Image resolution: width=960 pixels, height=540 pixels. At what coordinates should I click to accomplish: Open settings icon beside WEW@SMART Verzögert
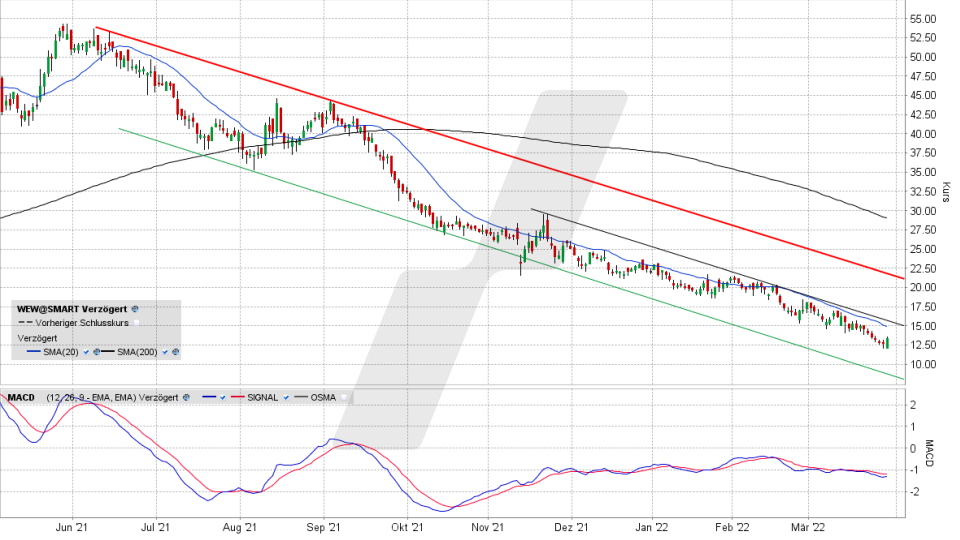(x=135, y=309)
